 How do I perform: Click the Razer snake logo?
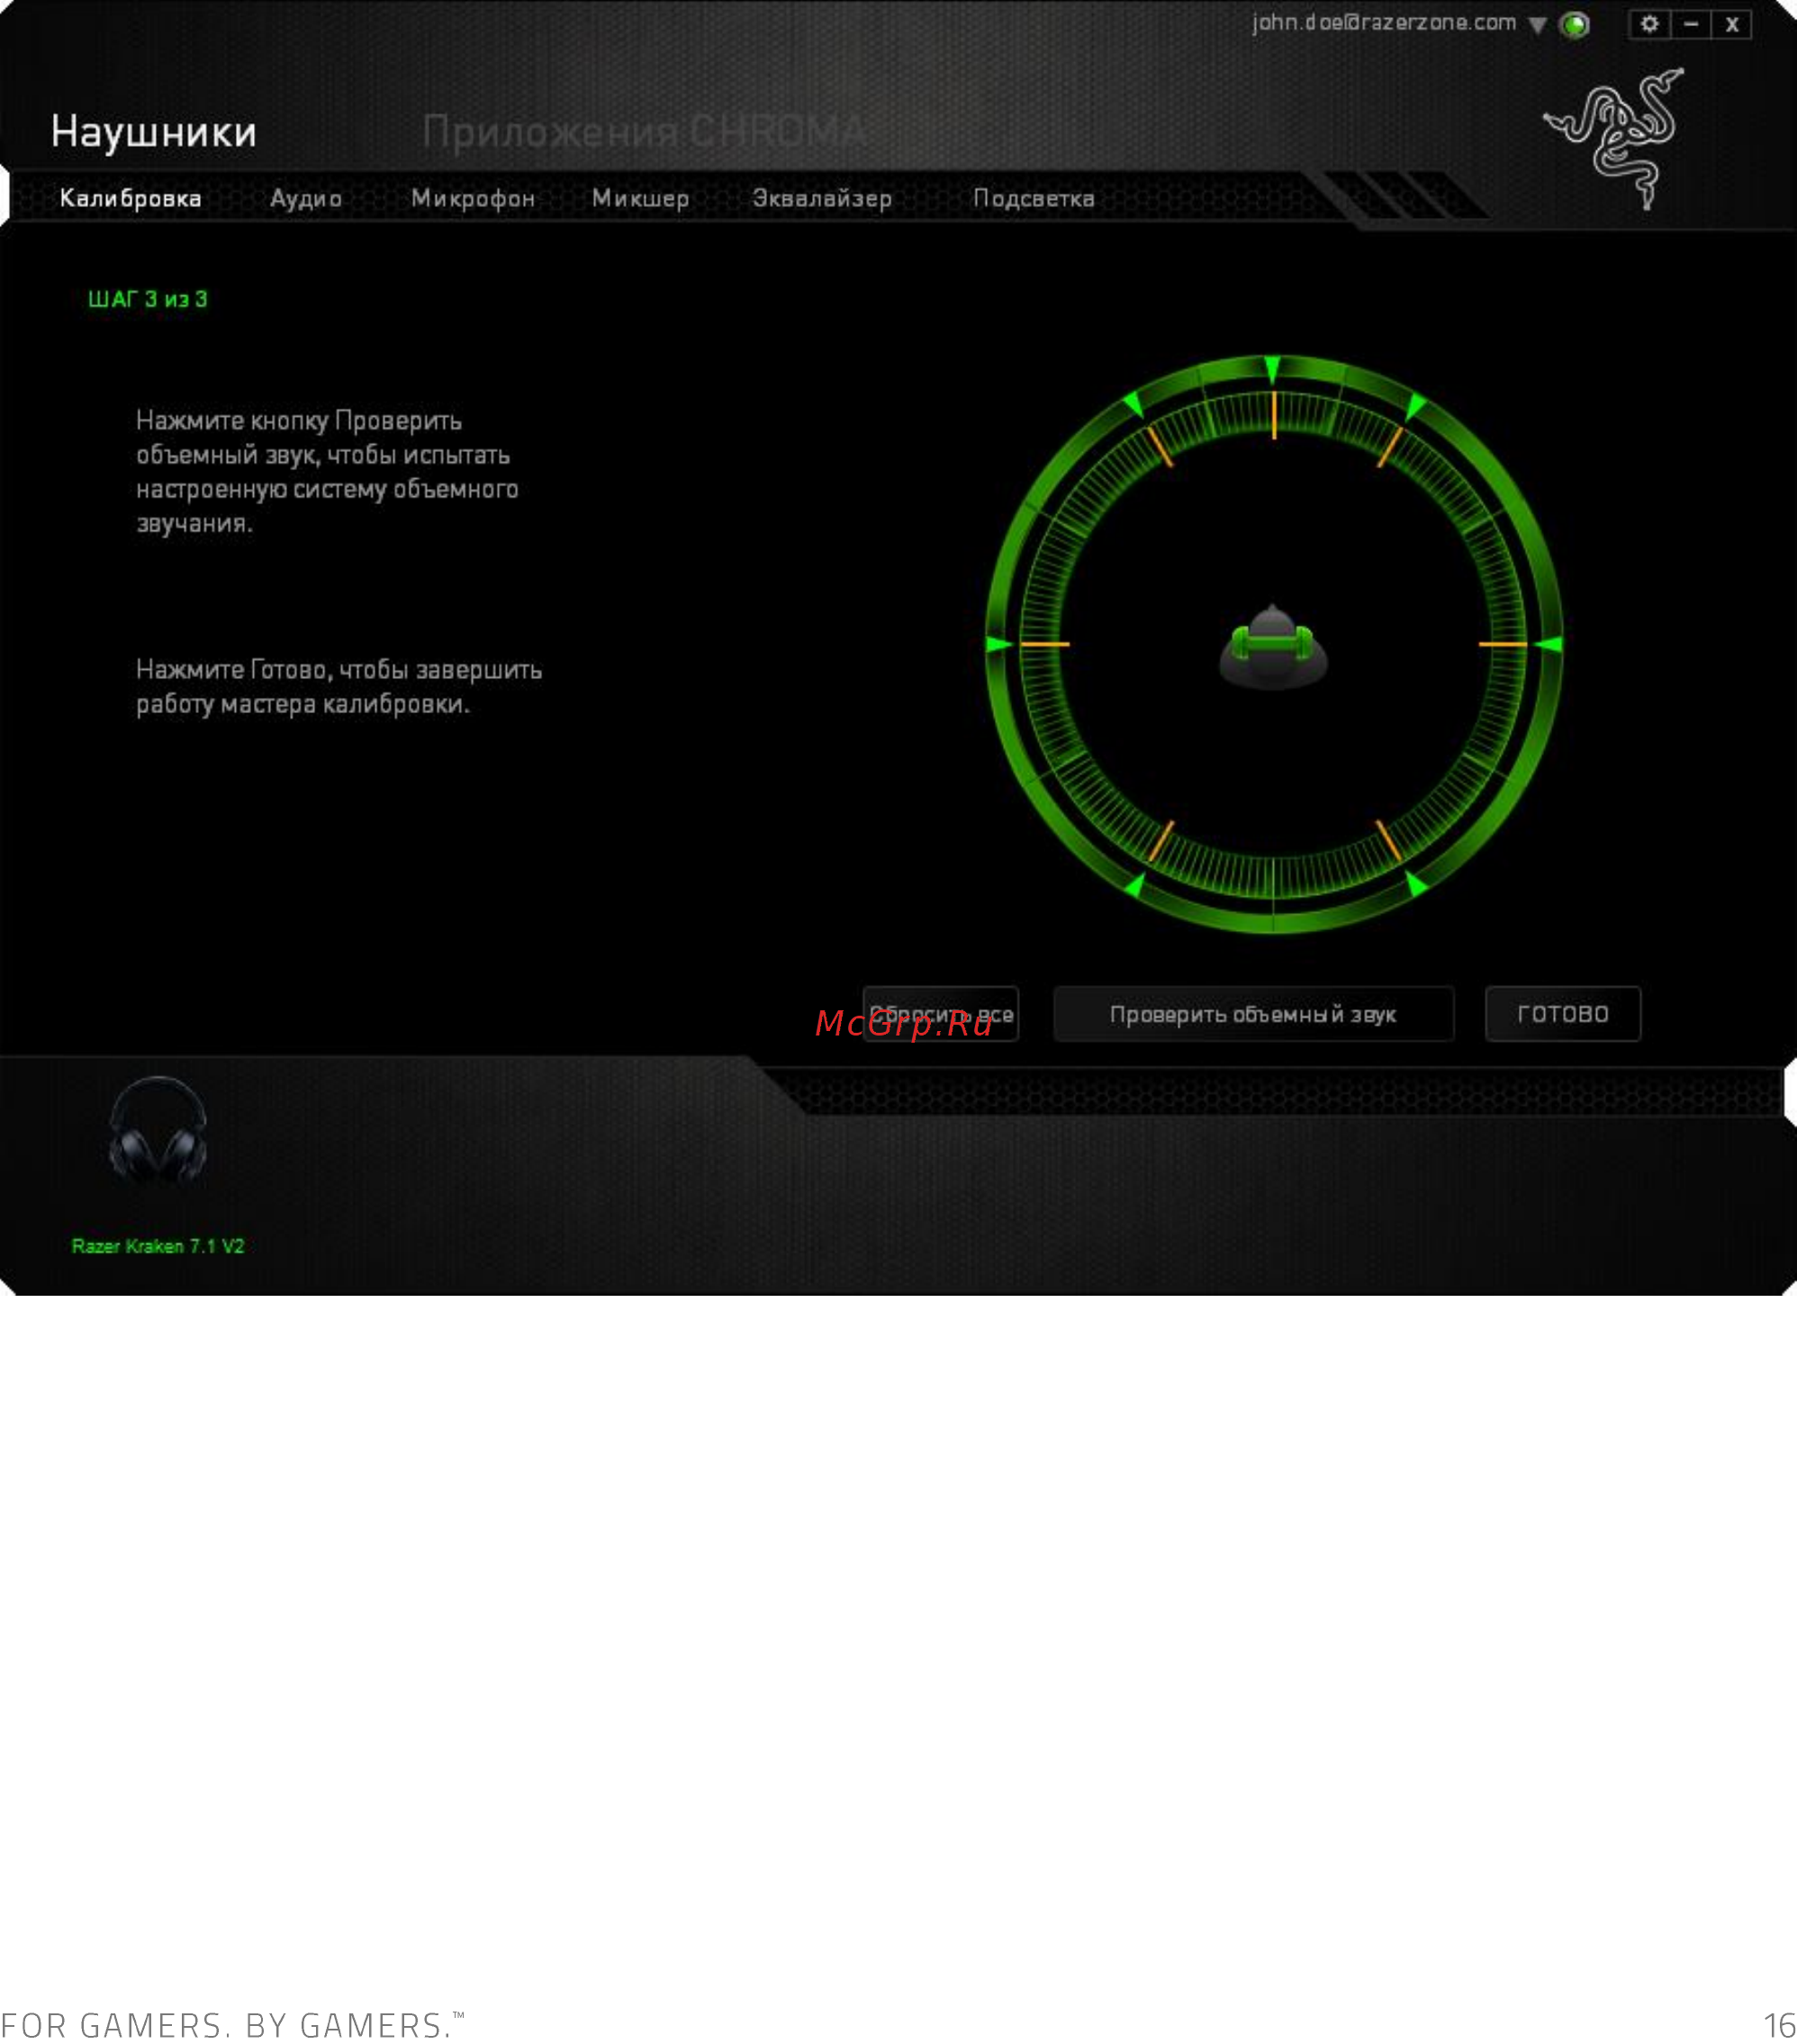[1616, 139]
